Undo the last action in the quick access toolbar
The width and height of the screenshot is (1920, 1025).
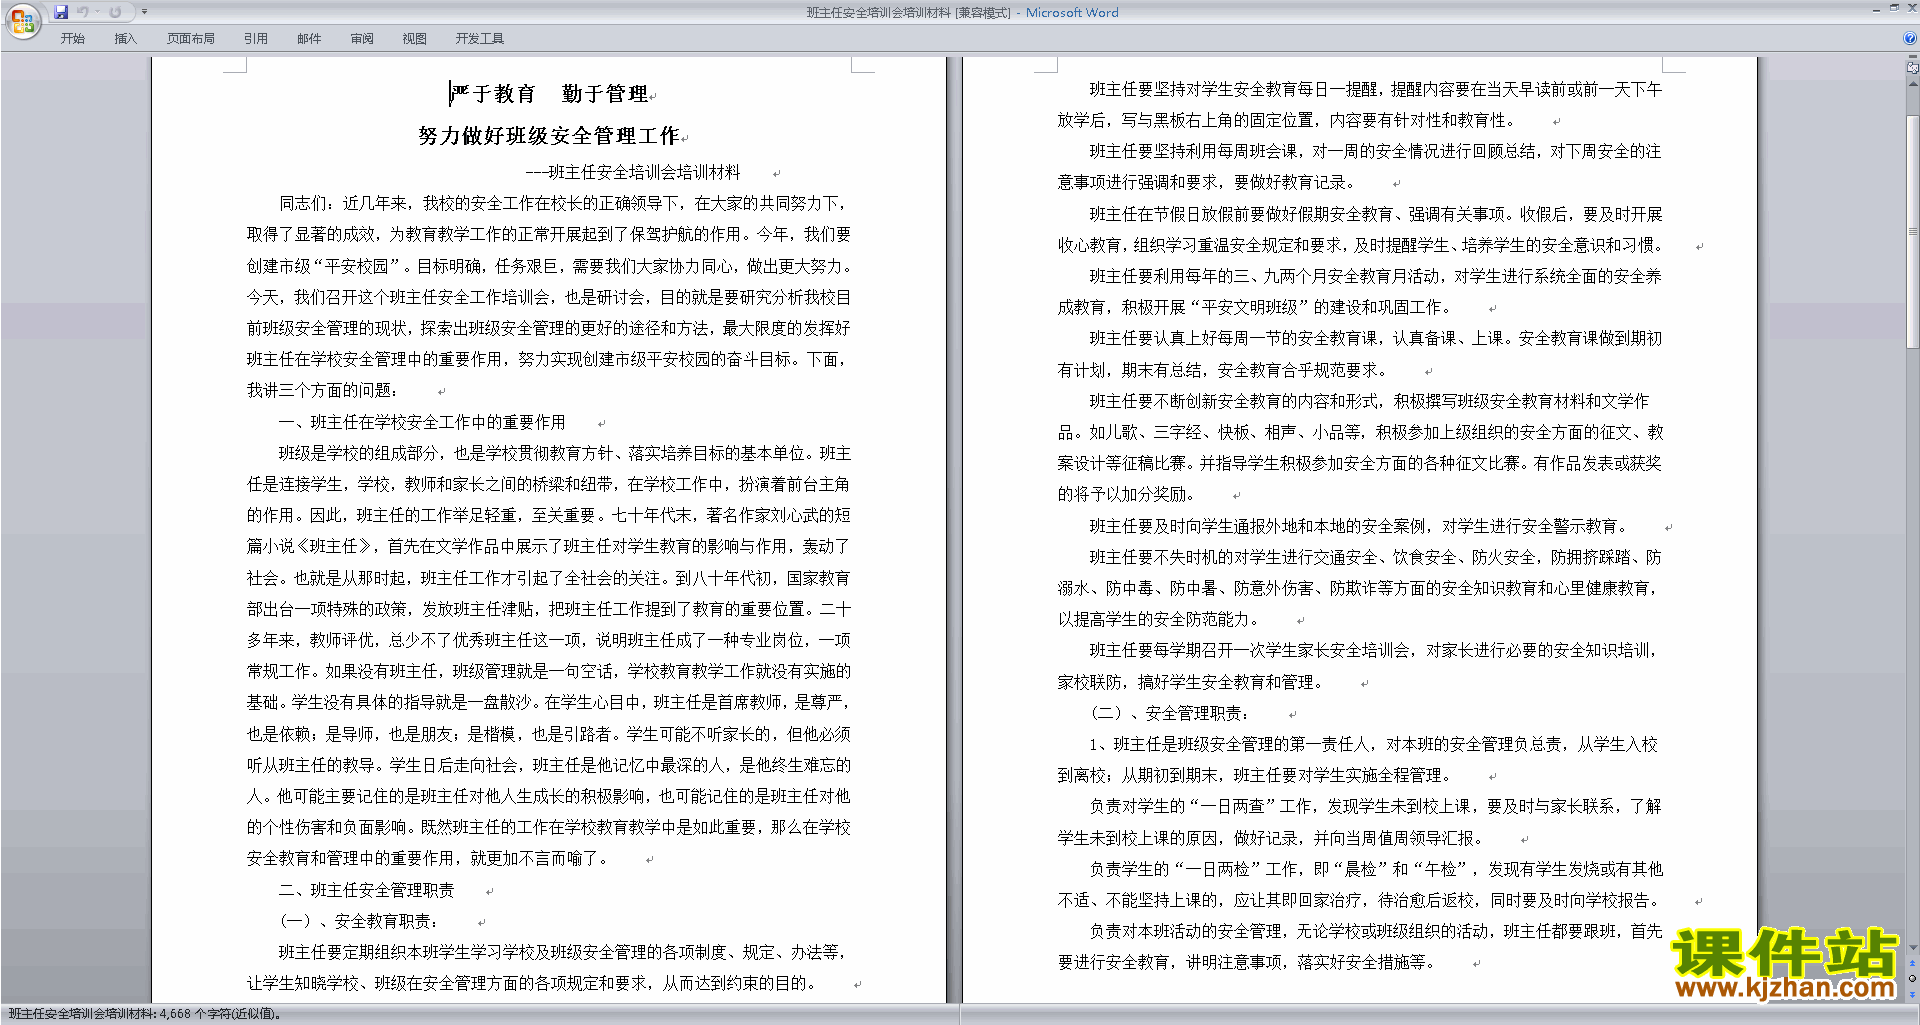pos(83,12)
